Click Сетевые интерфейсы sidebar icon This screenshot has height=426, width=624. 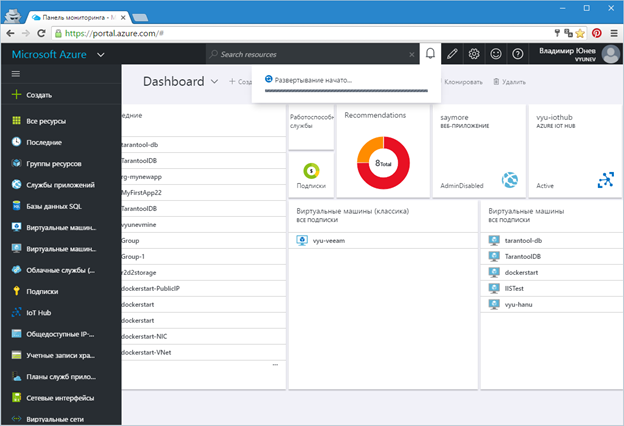(x=16, y=397)
